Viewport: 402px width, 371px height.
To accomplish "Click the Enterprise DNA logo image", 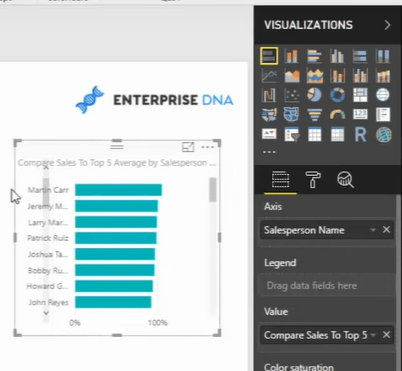I will (154, 100).
